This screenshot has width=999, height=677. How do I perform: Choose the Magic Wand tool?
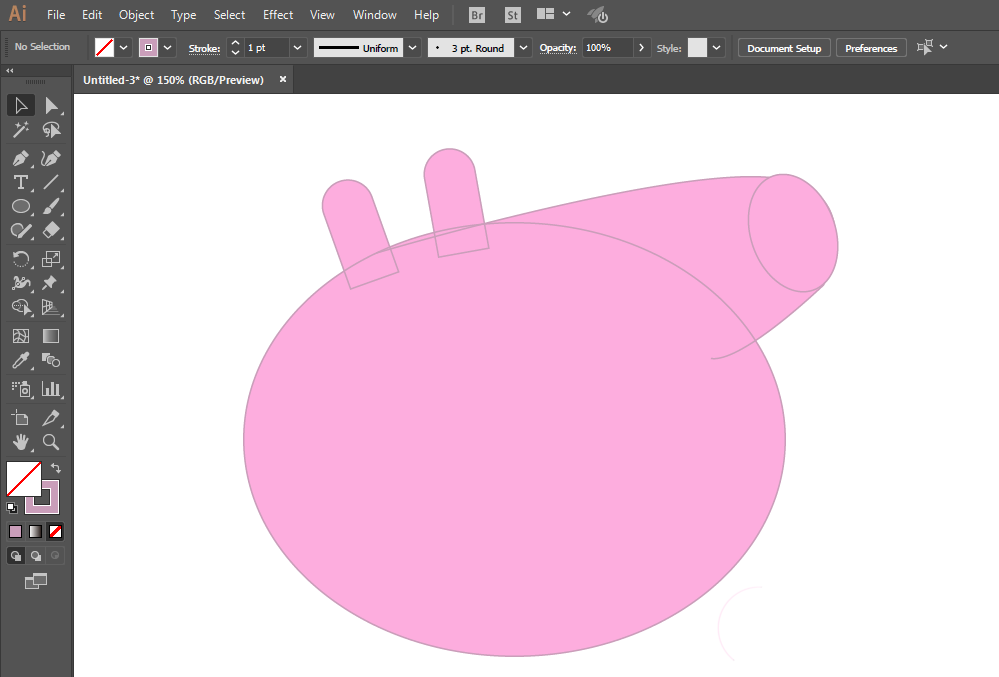click(21, 130)
